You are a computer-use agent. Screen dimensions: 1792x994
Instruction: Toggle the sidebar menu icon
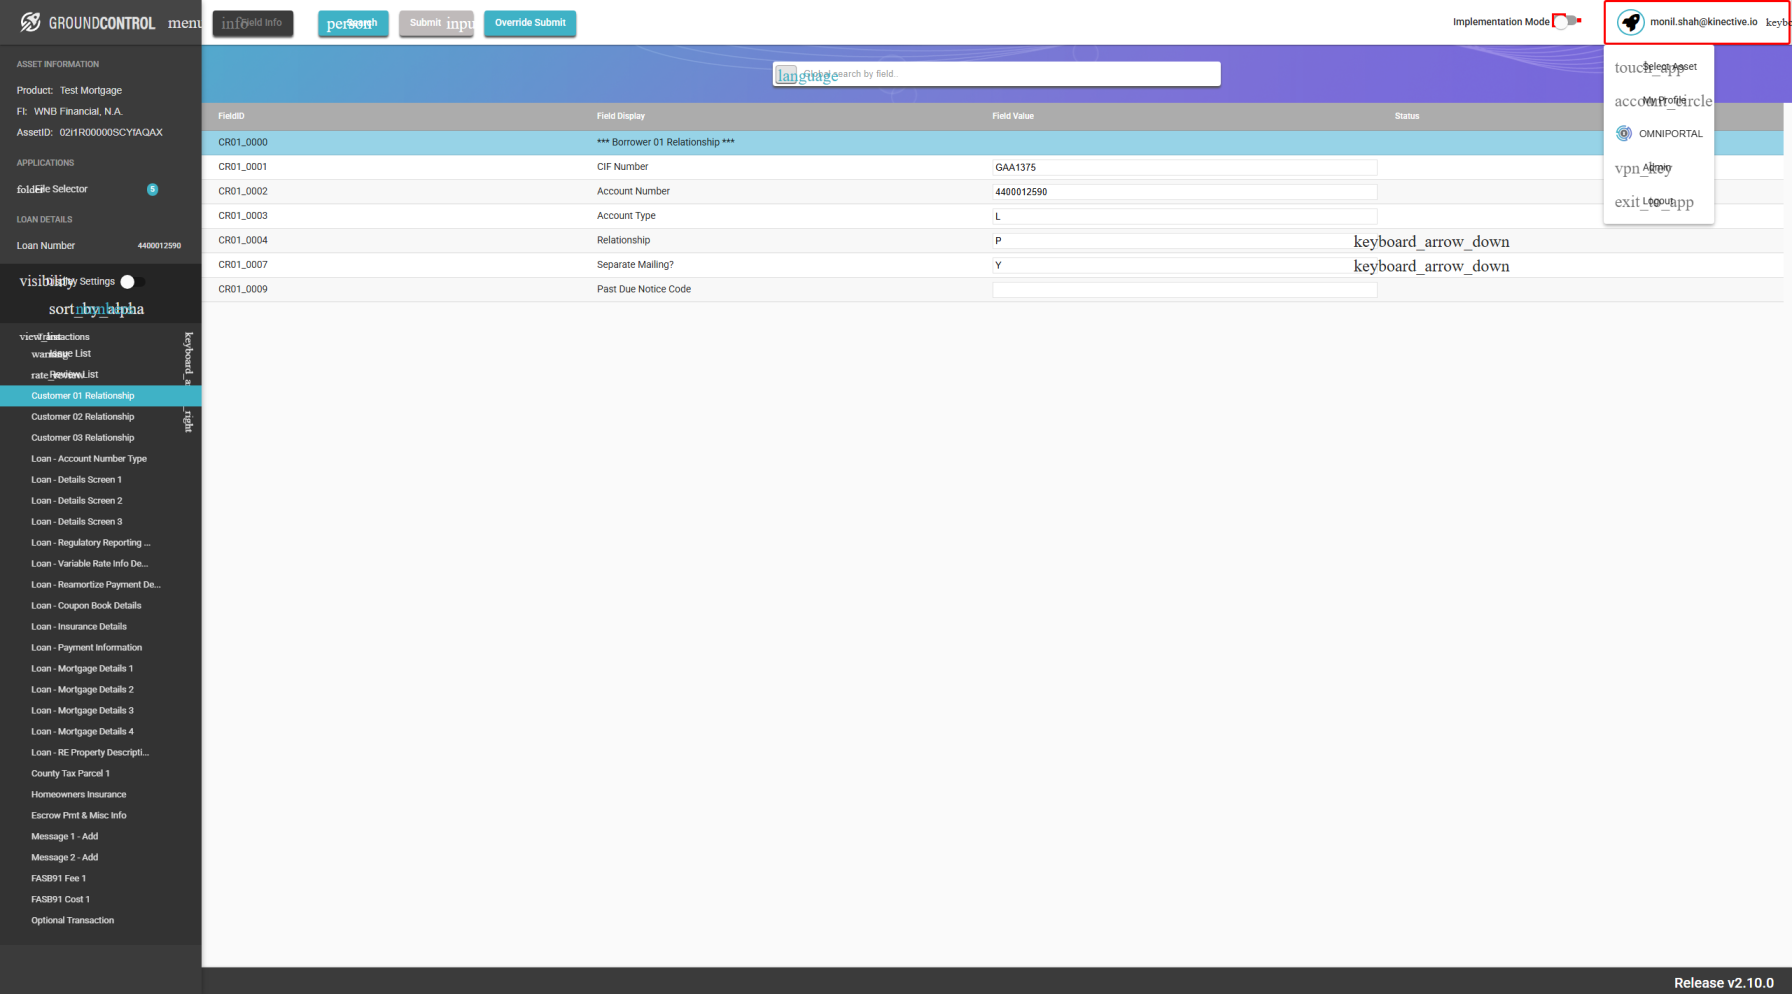(184, 23)
